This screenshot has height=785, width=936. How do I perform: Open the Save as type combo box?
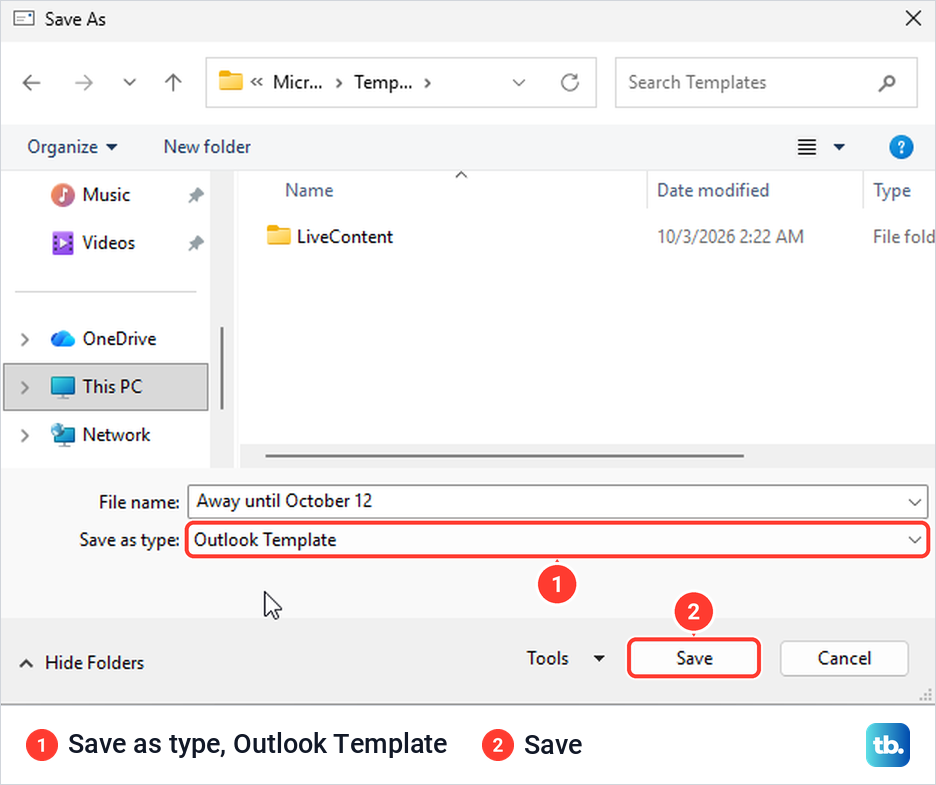click(558, 540)
